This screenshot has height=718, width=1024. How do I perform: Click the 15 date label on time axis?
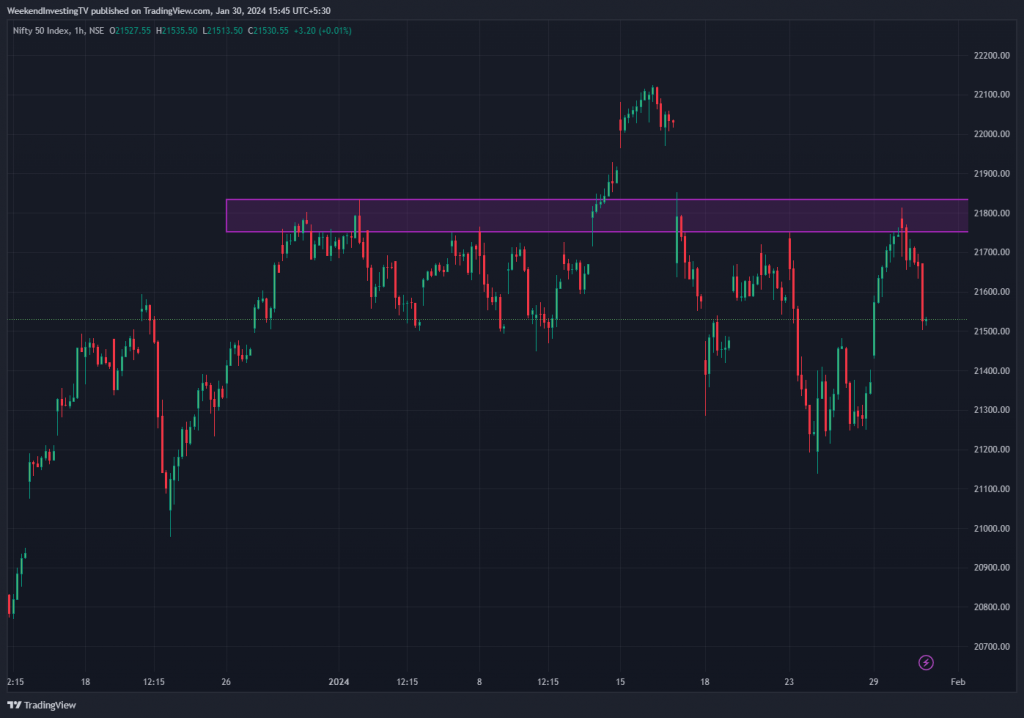620,682
